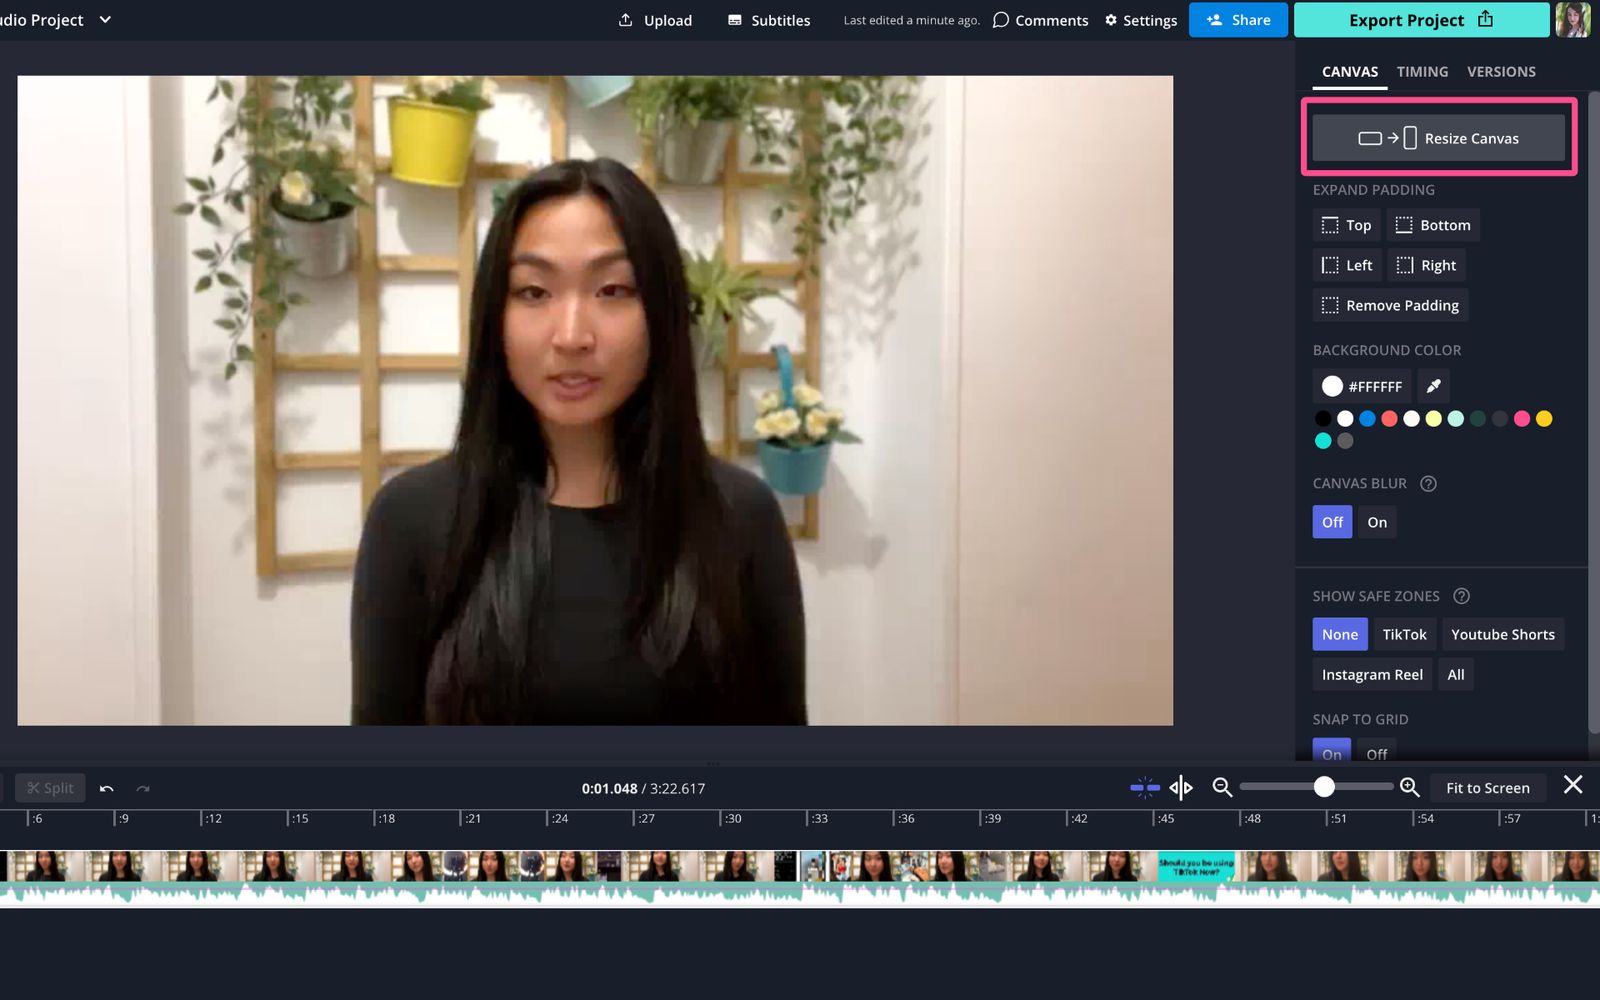Open the Comments panel

(x=1040, y=20)
